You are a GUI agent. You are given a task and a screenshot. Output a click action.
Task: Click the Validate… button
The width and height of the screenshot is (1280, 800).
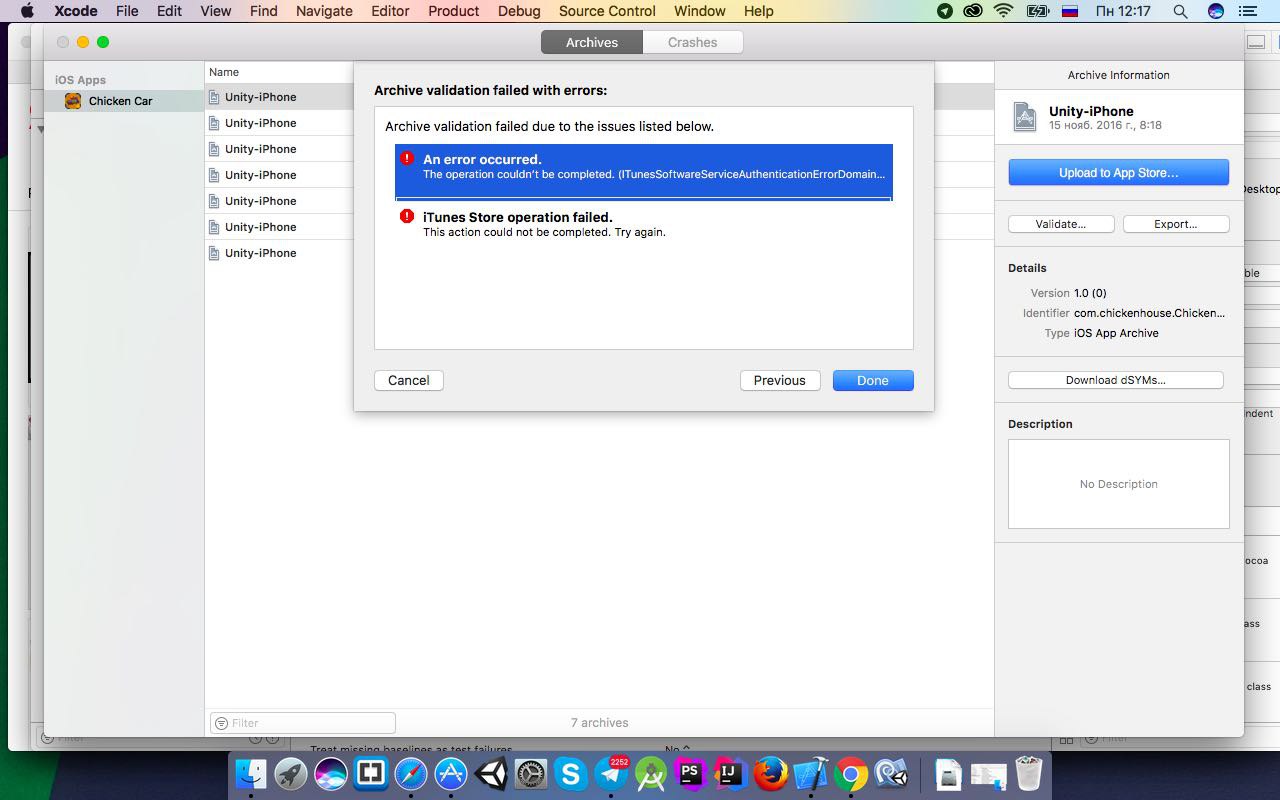(x=1061, y=224)
